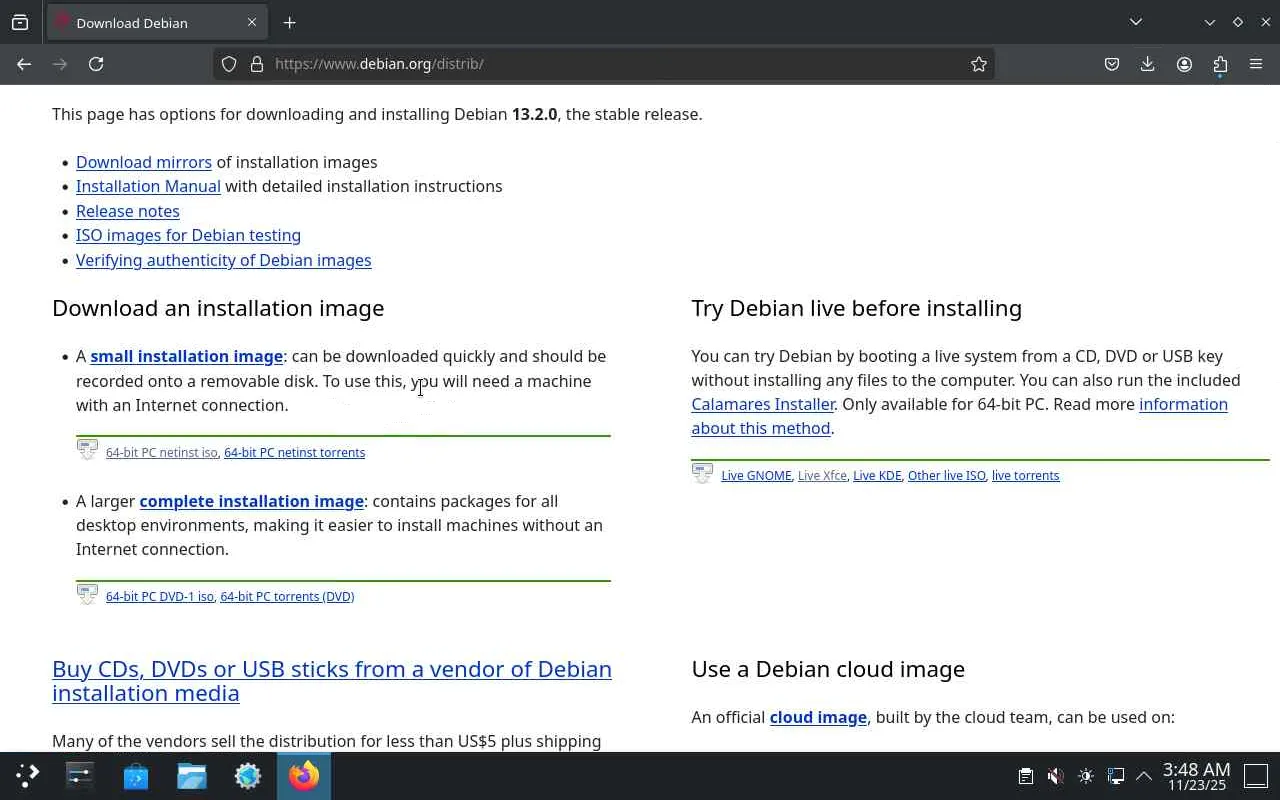Open the Firefox application menu
This screenshot has height=800, width=1280.
pyautogui.click(x=1256, y=64)
